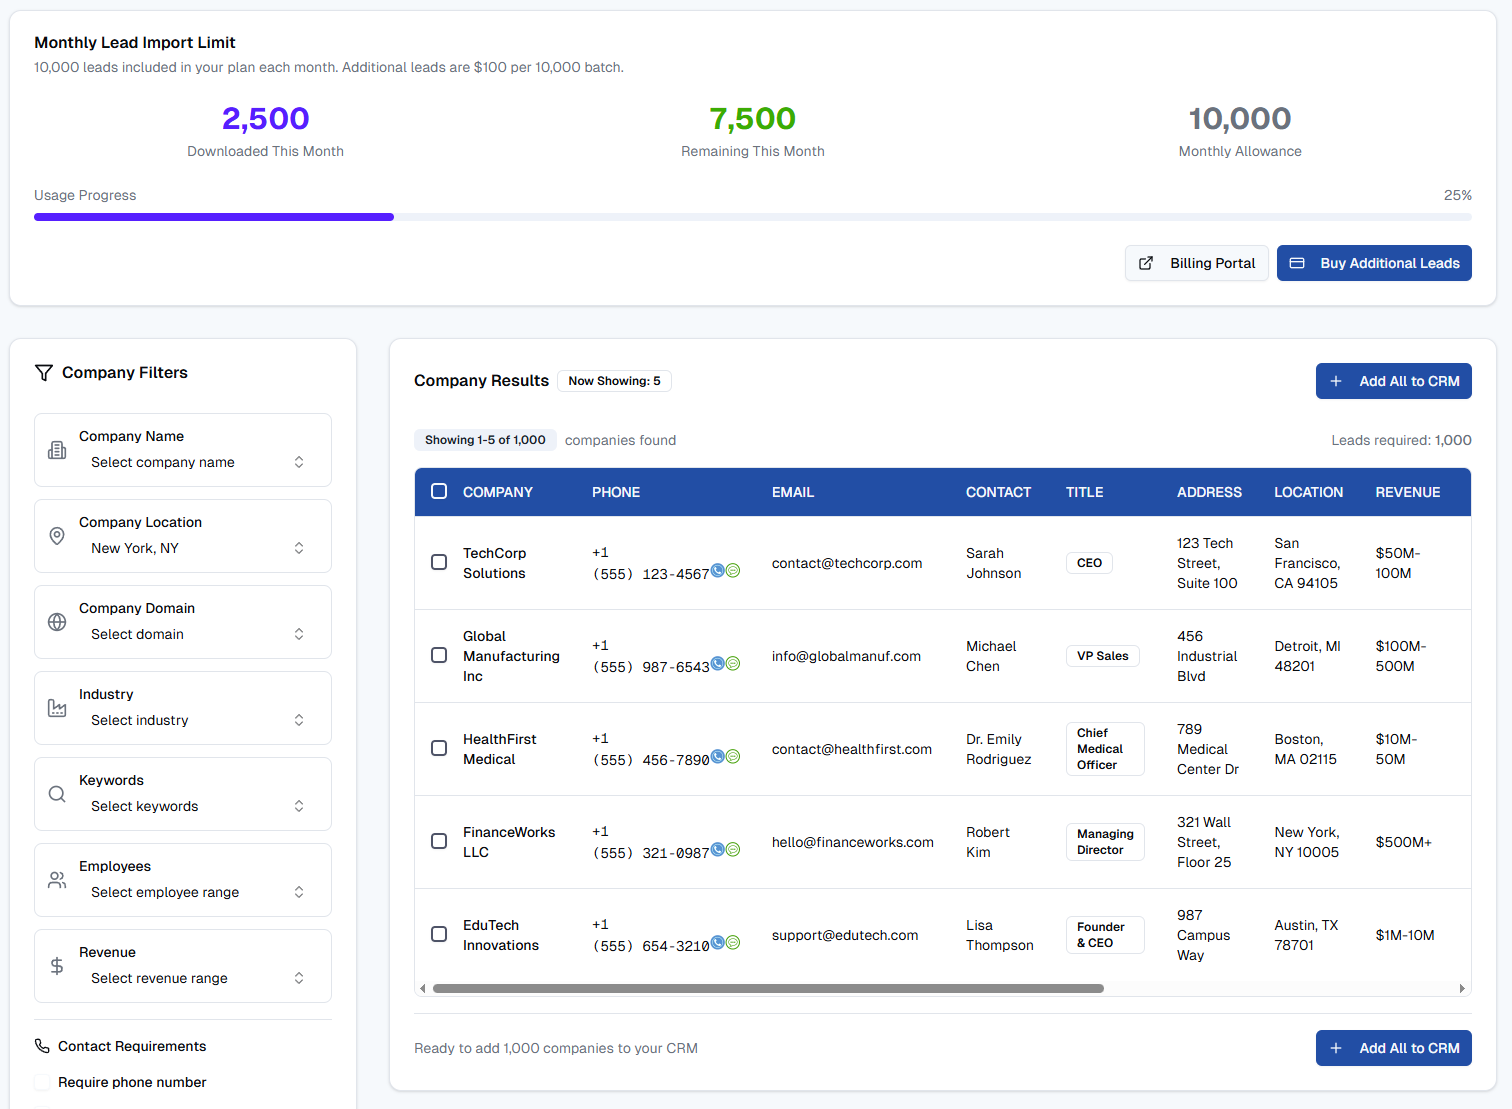
Task: Check the select-all box in table header
Action: pyautogui.click(x=439, y=492)
